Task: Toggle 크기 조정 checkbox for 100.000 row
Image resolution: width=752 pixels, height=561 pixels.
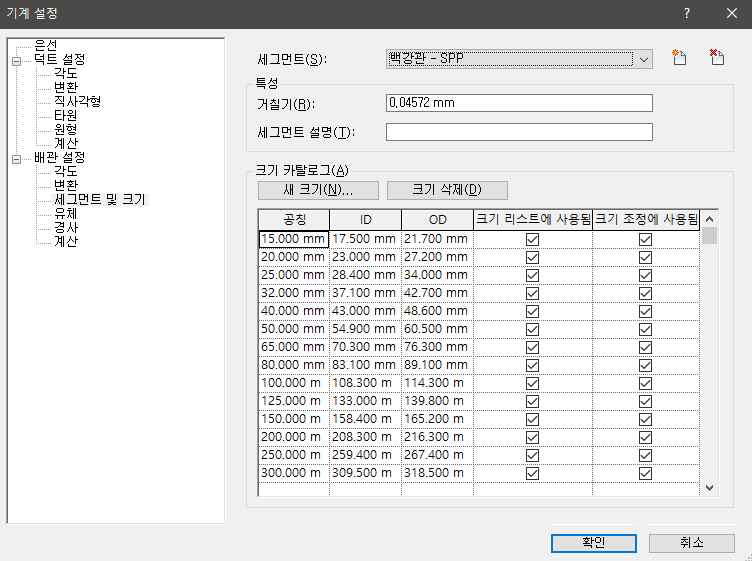Action: click(x=646, y=383)
